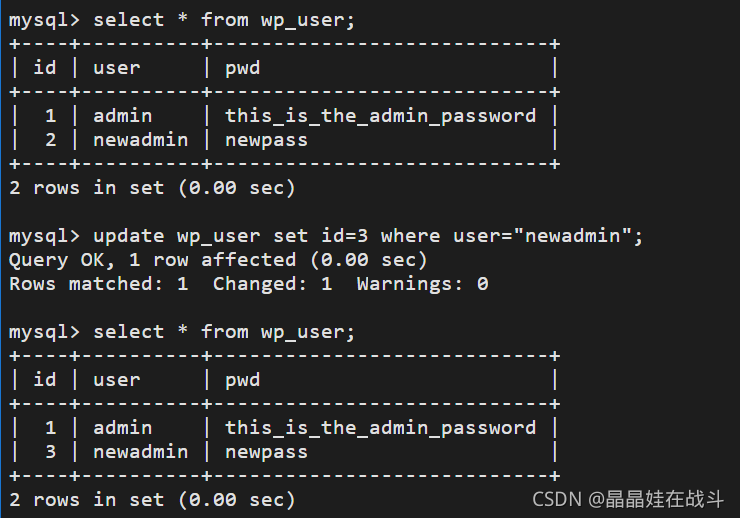Click the Warnings: 0 text
The image size is (740, 518).
422,284
